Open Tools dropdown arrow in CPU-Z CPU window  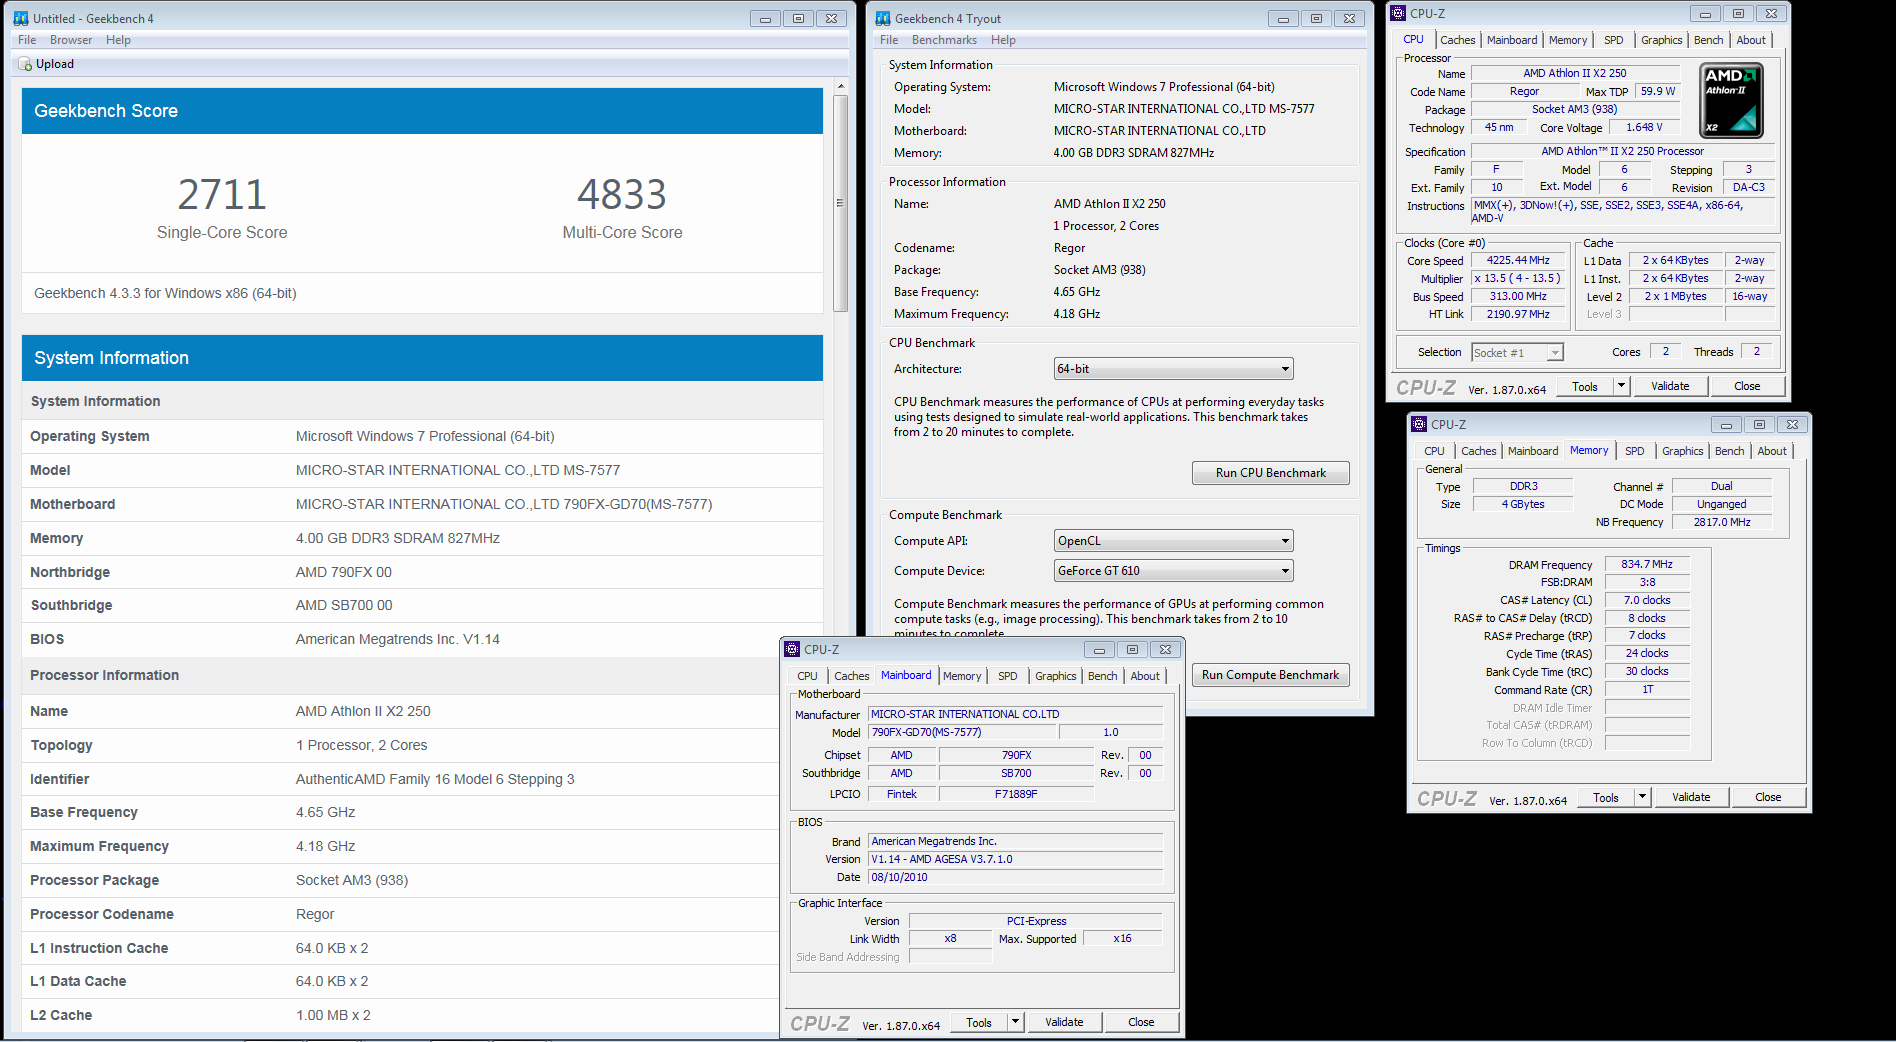[1621, 386]
